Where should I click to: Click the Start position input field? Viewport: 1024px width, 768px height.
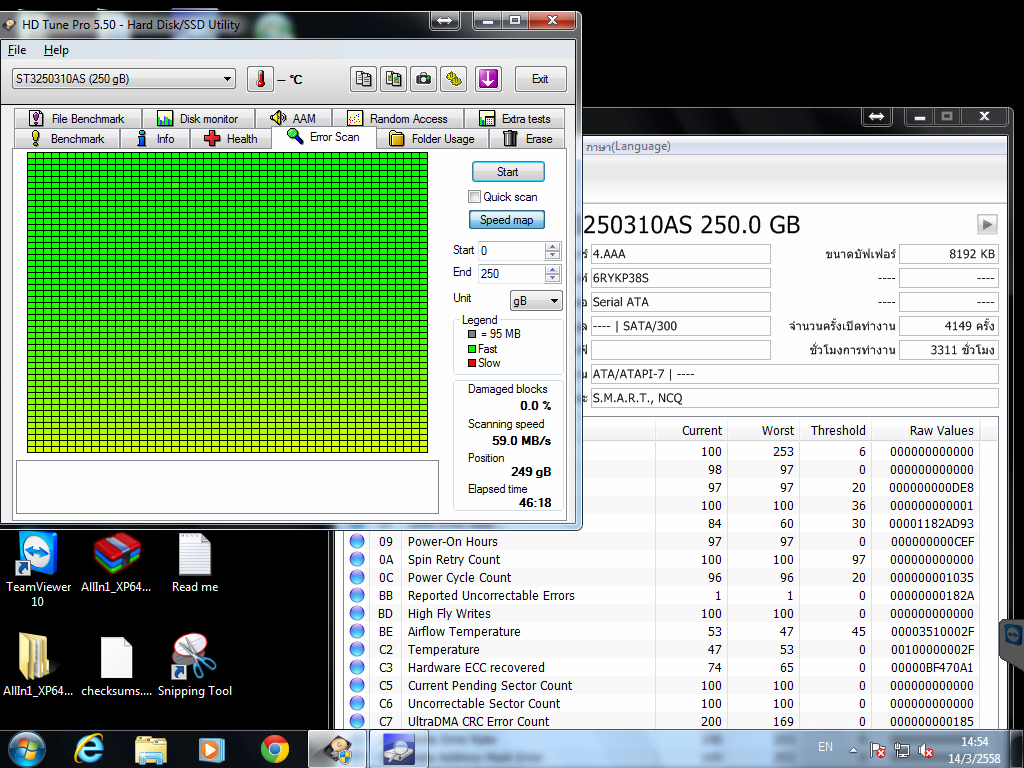tap(511, 250)
